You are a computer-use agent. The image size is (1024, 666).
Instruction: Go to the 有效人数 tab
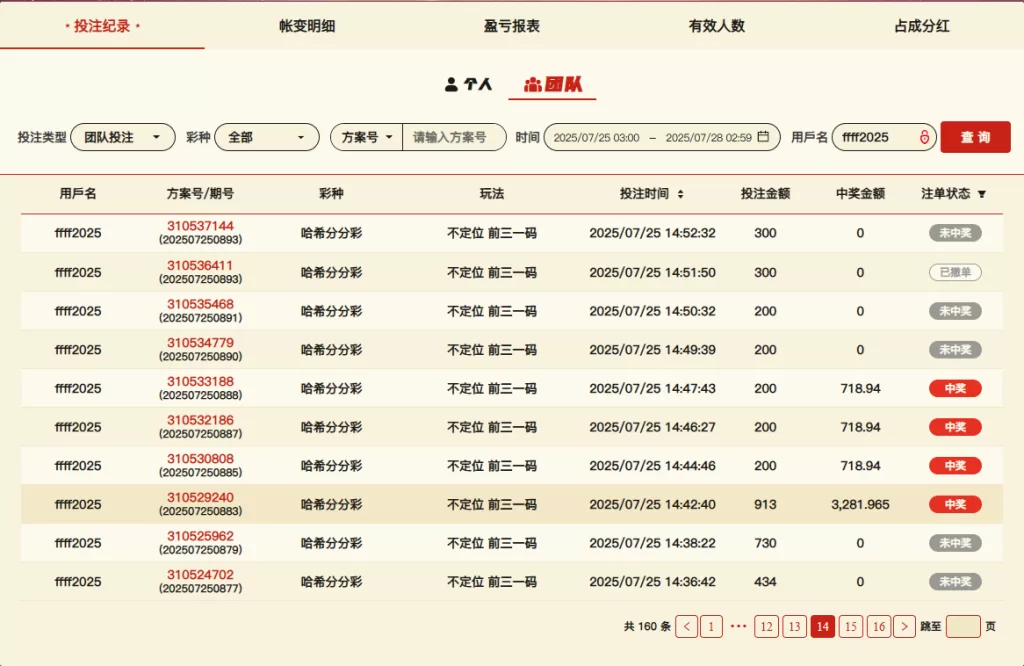click(x=716, y=26)
